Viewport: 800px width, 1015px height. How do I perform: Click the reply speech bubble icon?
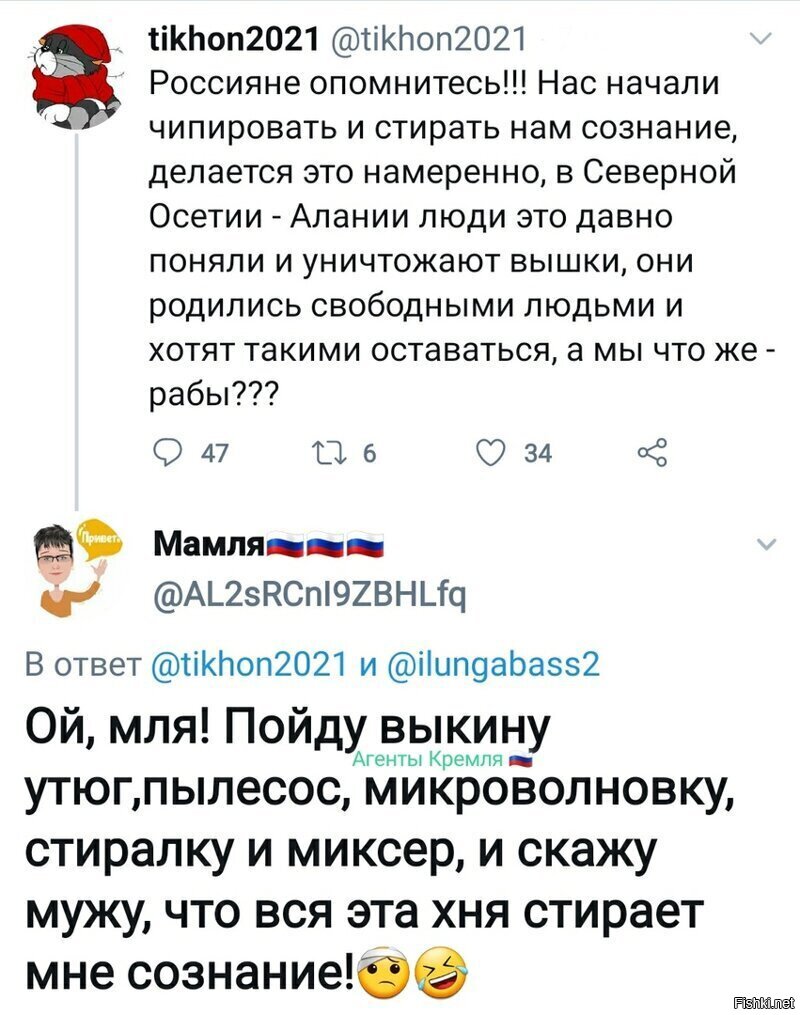pos(168,452)
